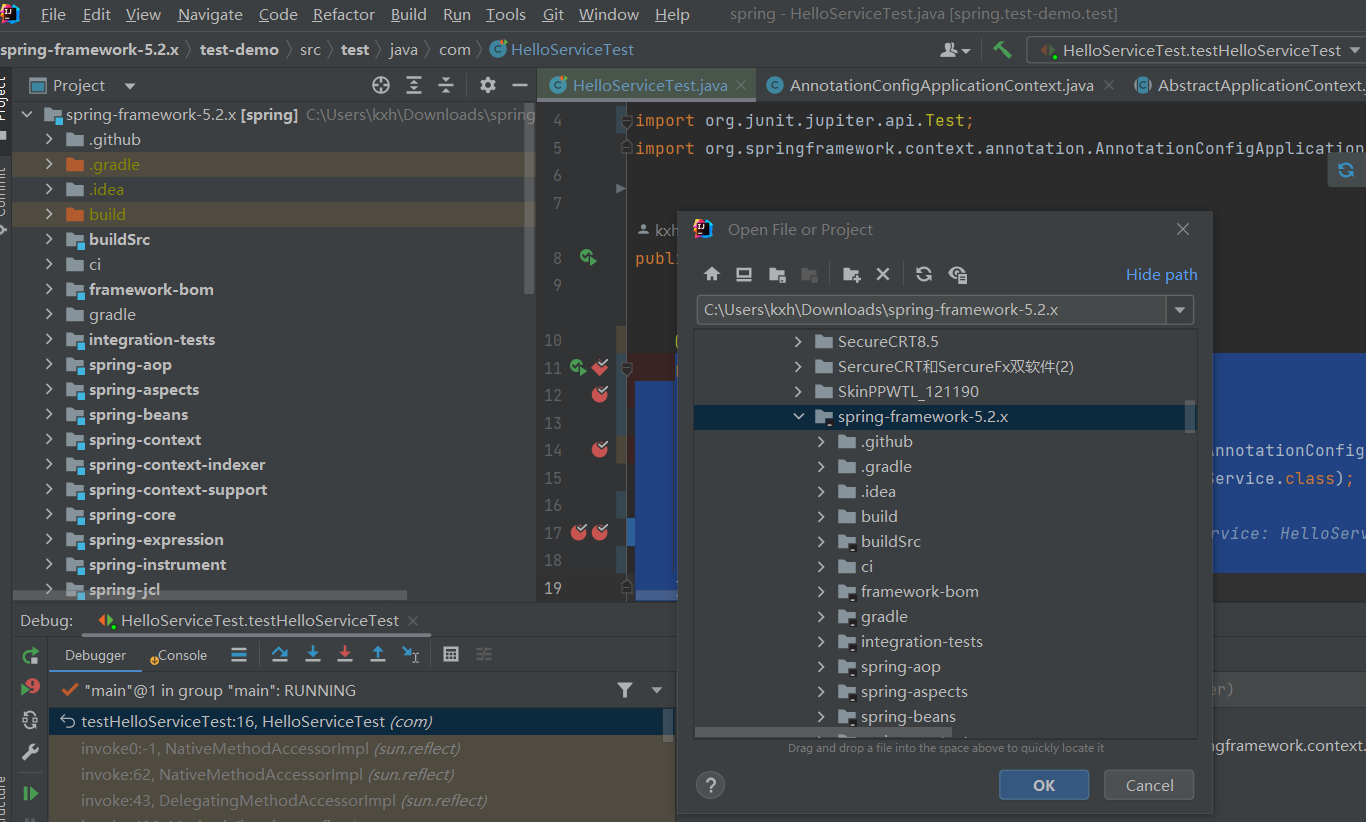
Task: Collapse spring-framework-5.2.x folder in the dialog tree
Action: pyautogui.click(x=798, y=417)
